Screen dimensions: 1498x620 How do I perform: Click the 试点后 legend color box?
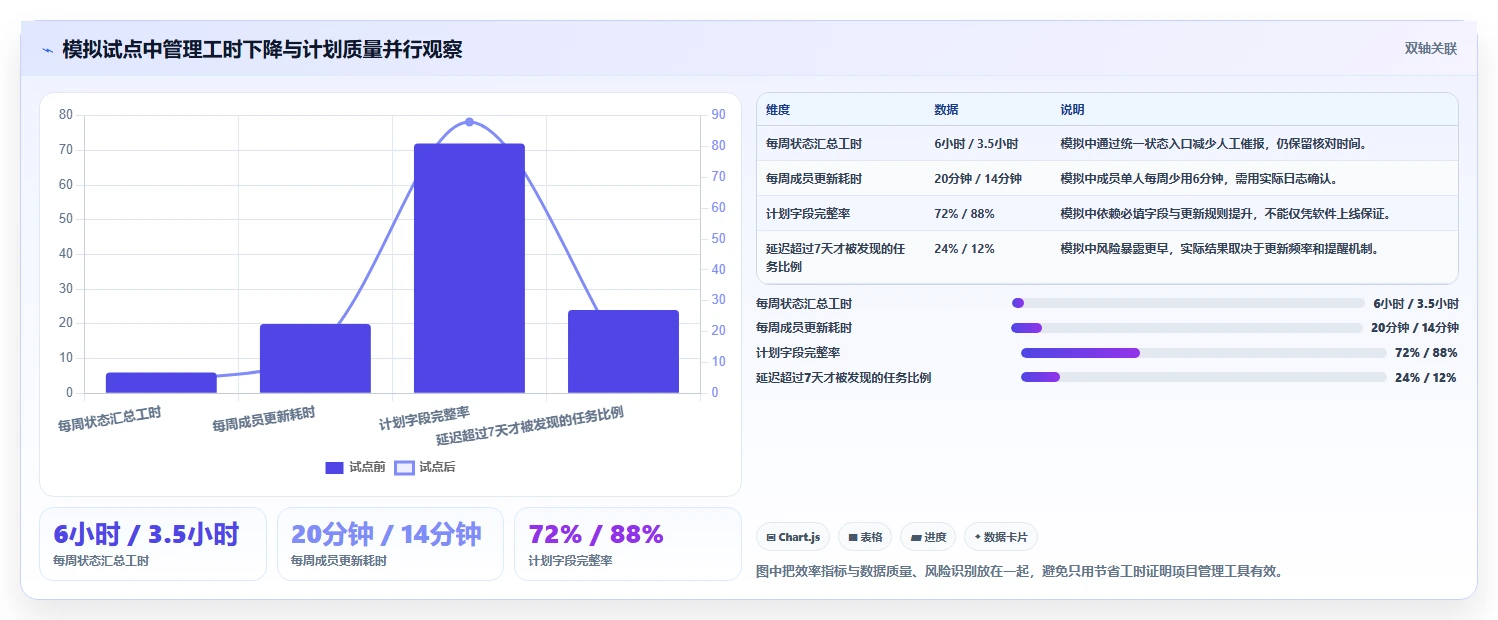(x=404, y=467)
